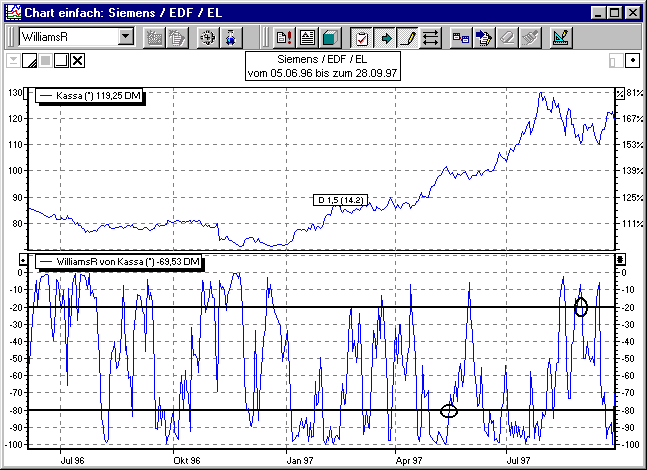This screenshot has height=470, width=647.
Task: Click the double horizontal arrows icon
Action: (431, 38)
